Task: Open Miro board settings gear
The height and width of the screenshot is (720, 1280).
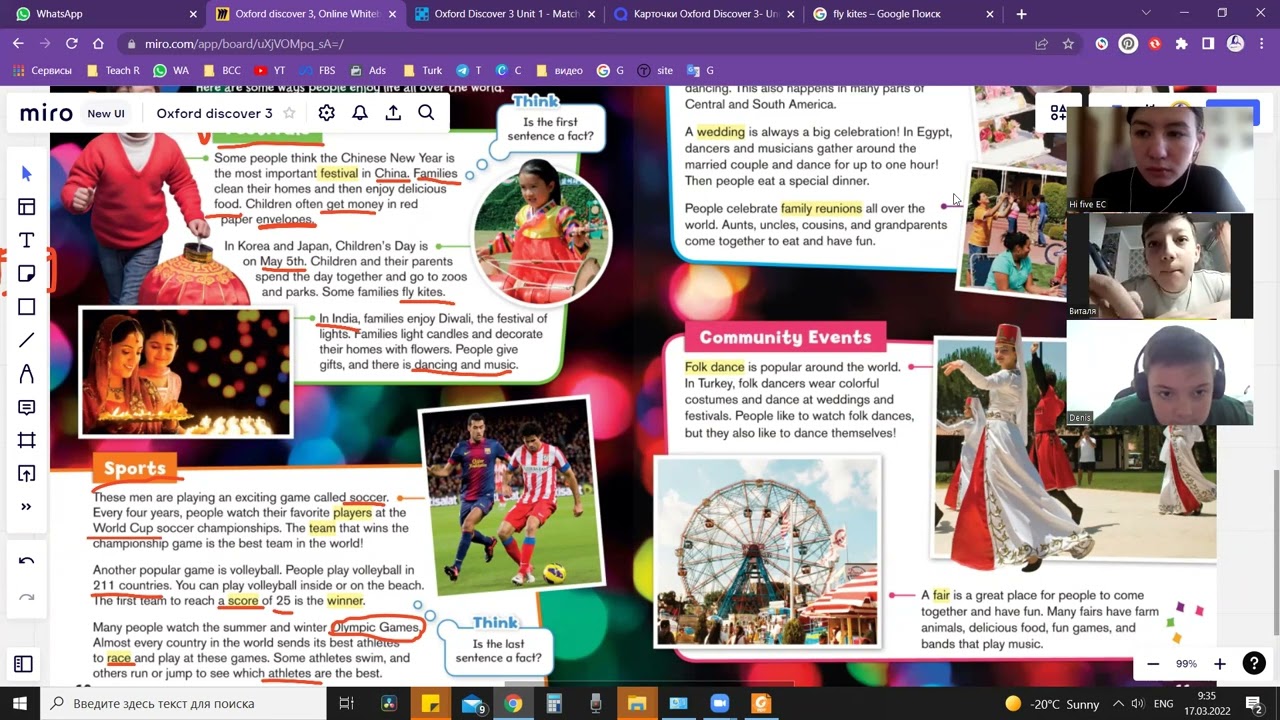Action: click(326, 113)
